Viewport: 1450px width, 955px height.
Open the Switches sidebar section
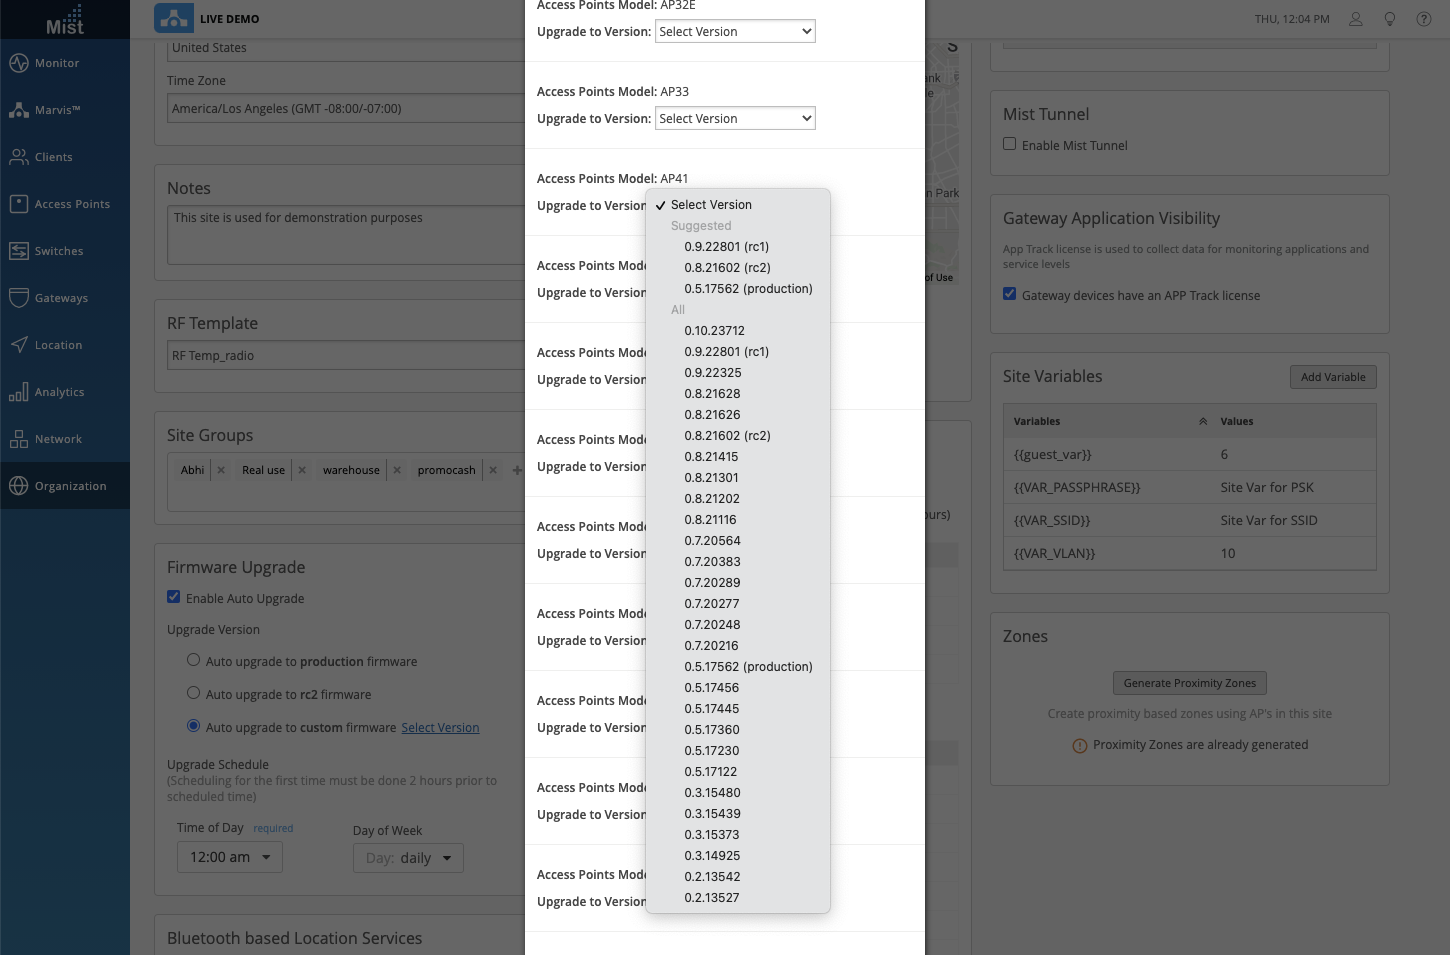coord(19,251)
